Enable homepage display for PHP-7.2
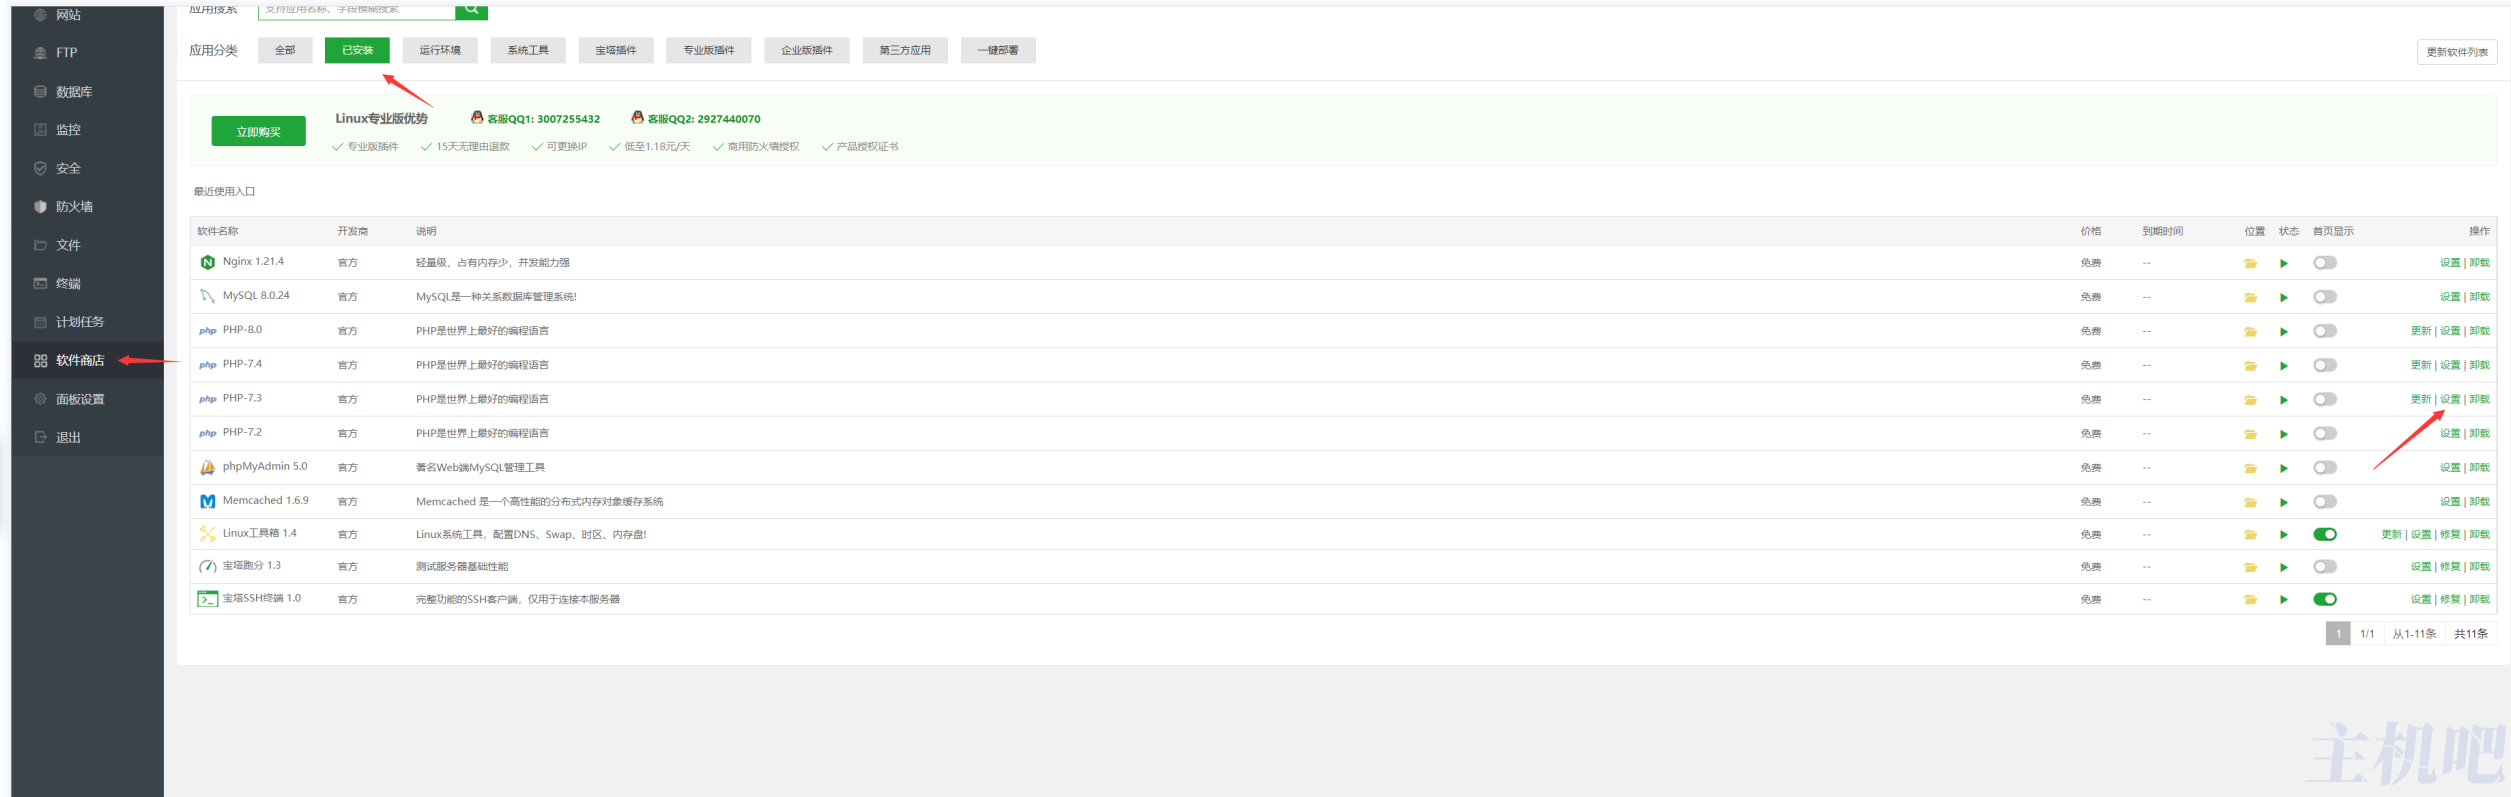This screenshot has height=797, width=2511. click(x=2325, y=433)
